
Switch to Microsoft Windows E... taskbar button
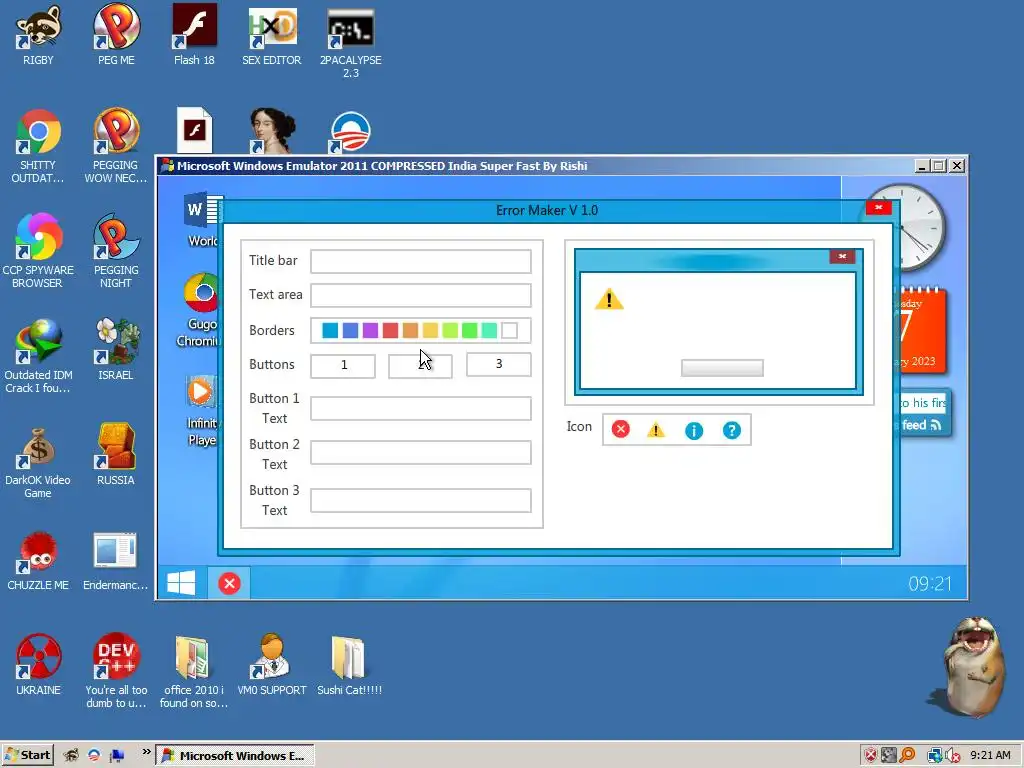pos(236,756)
